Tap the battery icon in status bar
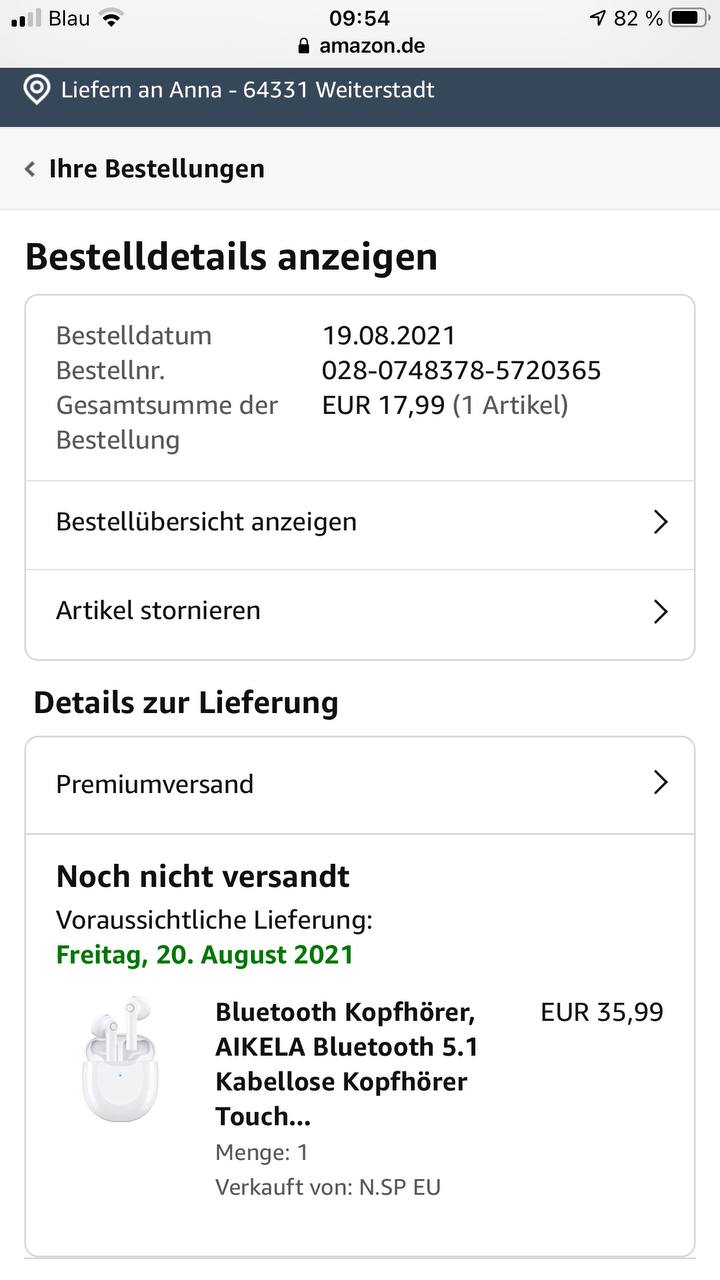720x1280 pixels. [688, 18]
